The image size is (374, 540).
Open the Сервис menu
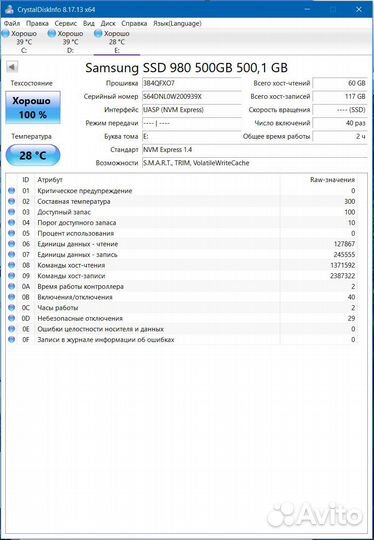click(x=65, y=23)
